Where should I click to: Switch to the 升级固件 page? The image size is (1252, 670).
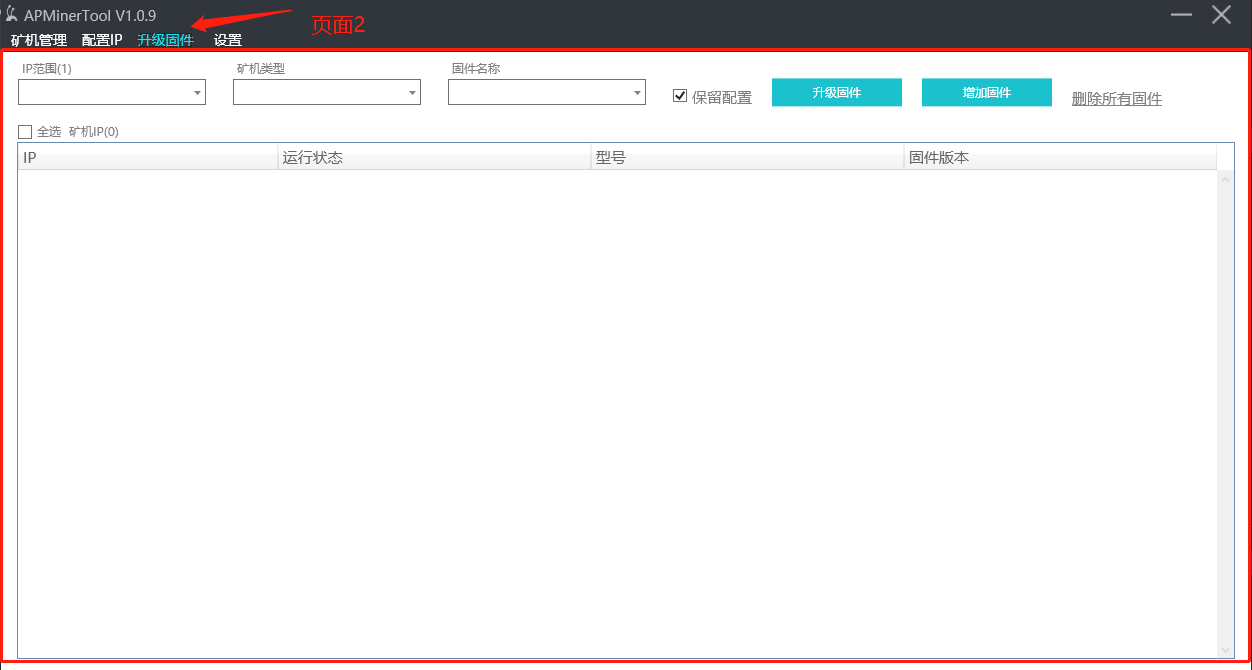[166, 40]
